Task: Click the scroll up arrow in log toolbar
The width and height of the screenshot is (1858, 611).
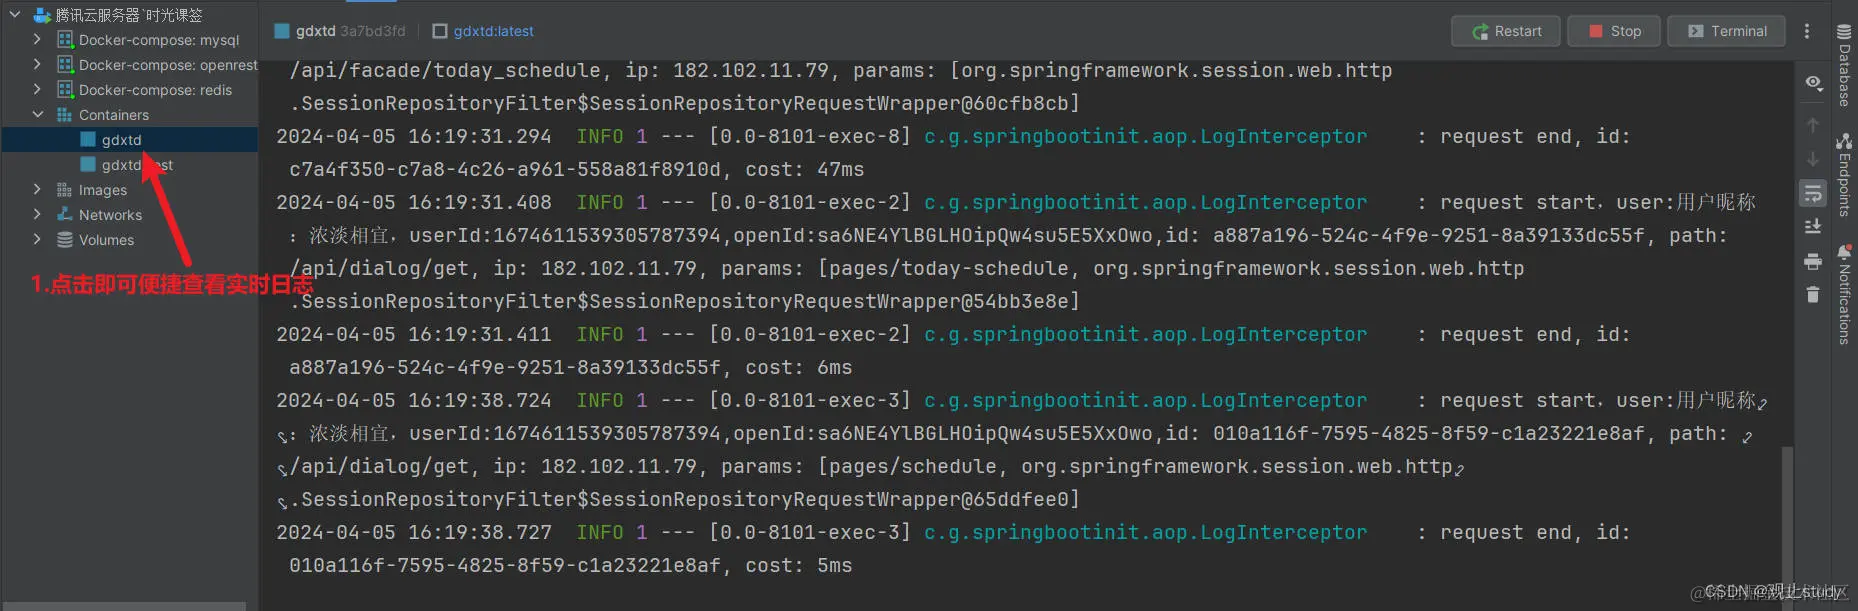Action: click(x=1812, y=125)
